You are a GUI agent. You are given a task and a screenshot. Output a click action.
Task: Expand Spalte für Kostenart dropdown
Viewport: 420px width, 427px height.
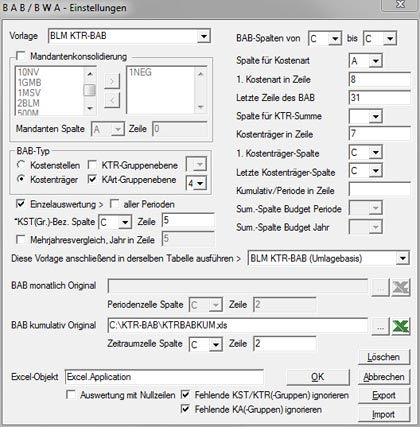click(x=376, y=61)
